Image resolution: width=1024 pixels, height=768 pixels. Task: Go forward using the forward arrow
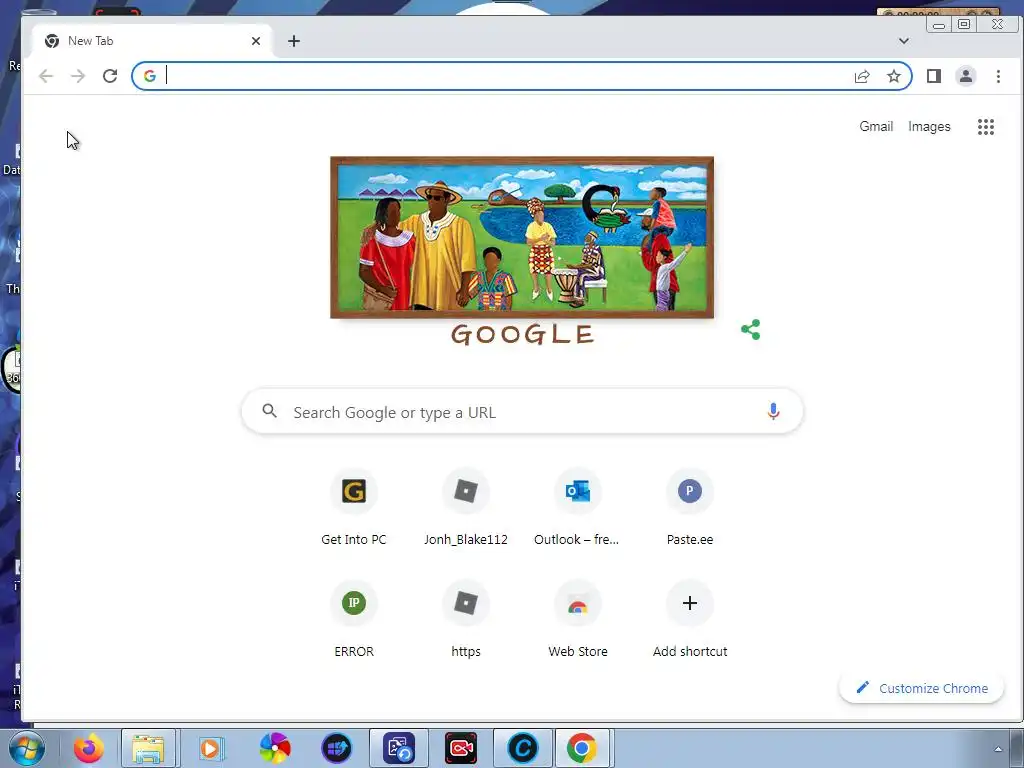tap(78, 76)
